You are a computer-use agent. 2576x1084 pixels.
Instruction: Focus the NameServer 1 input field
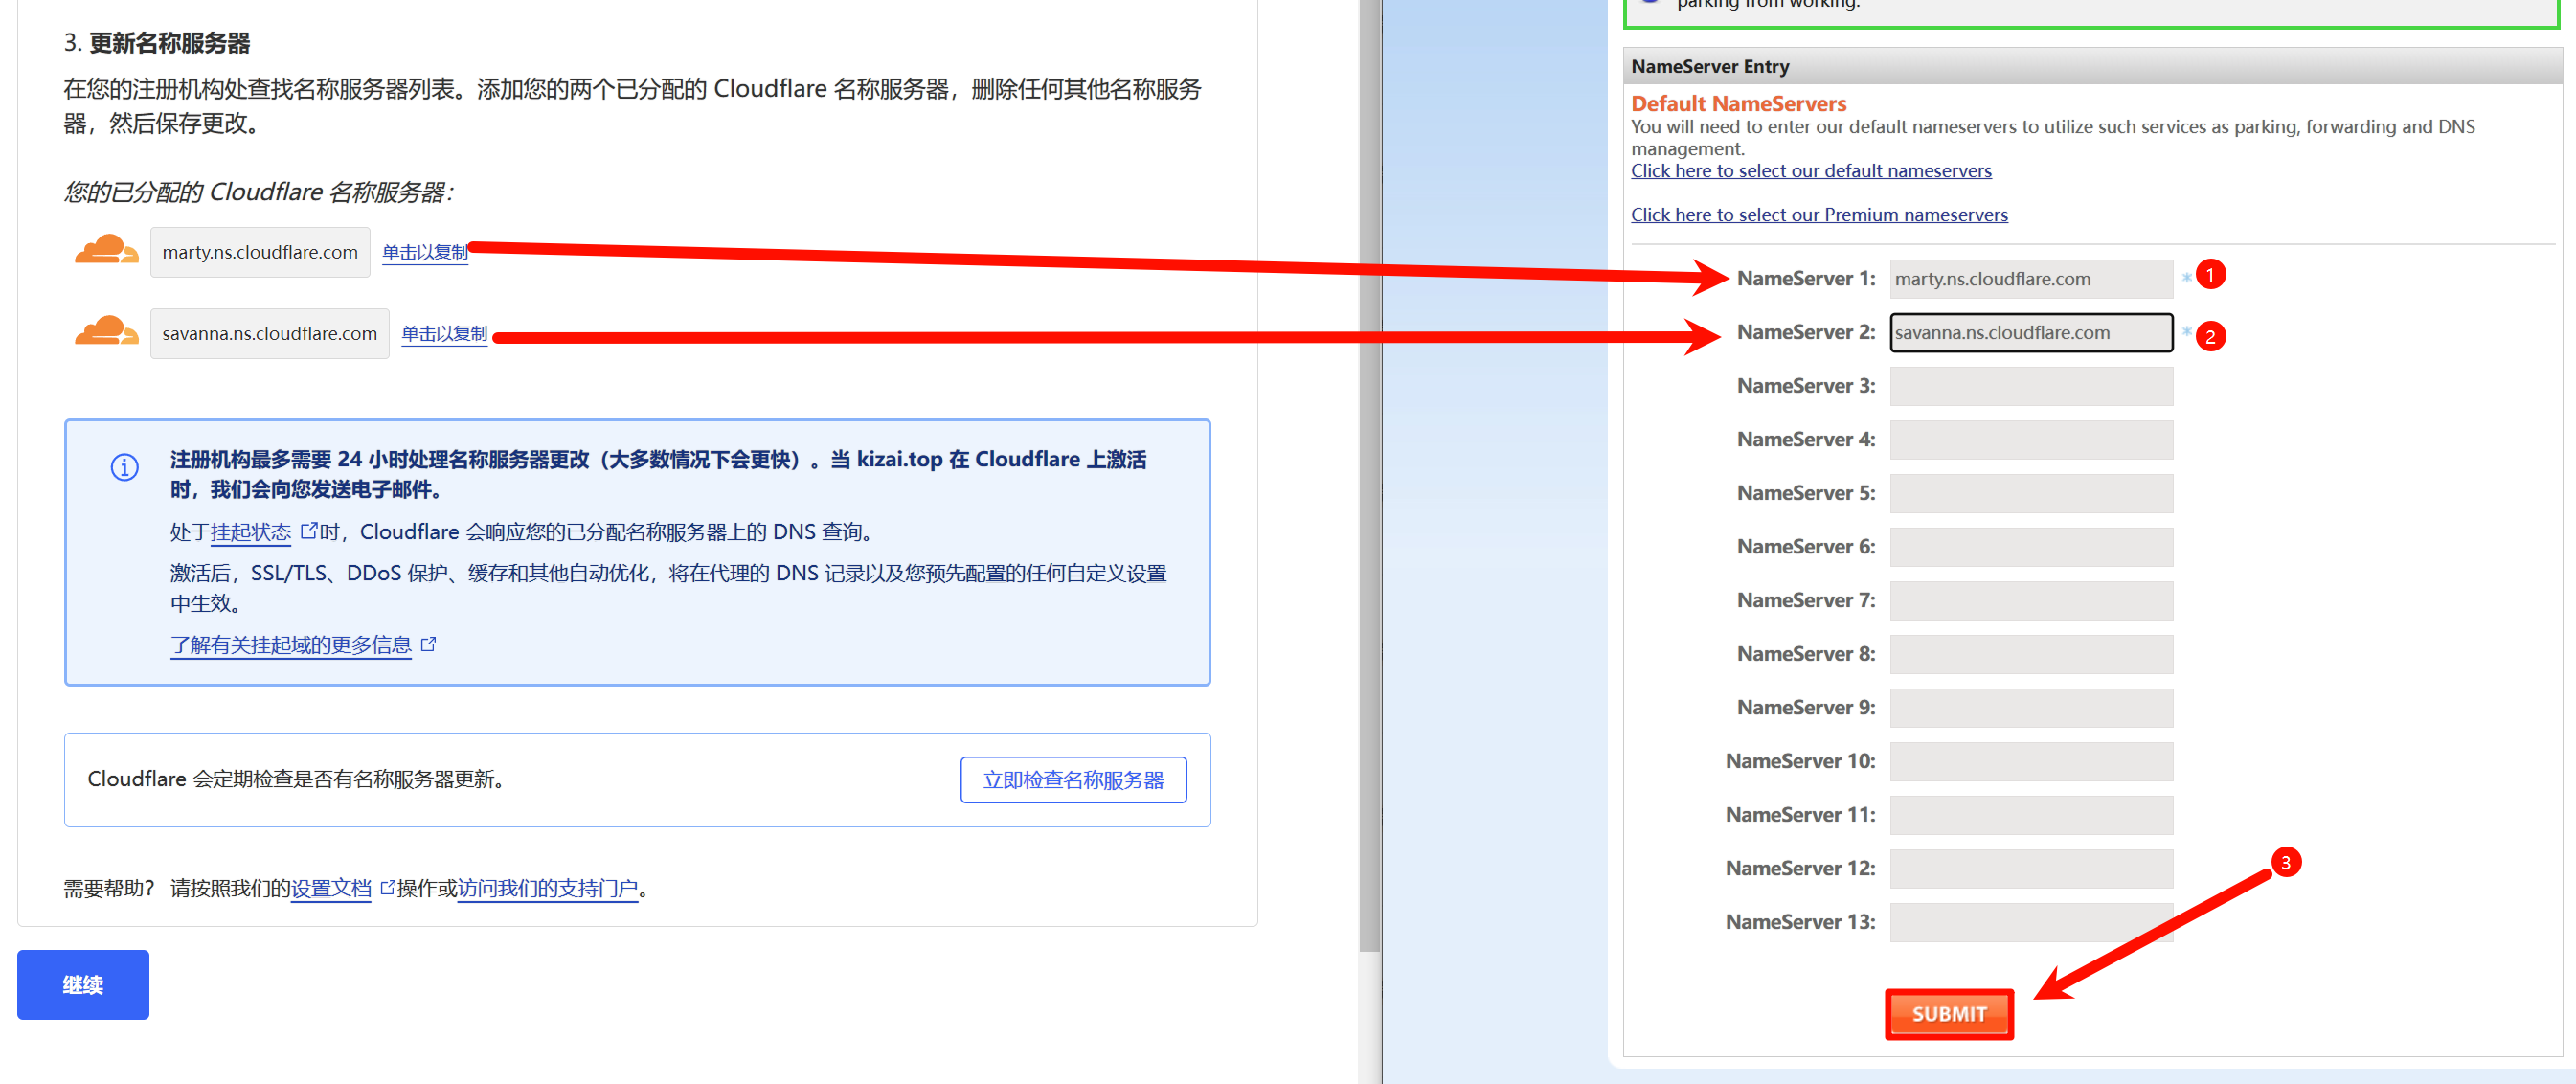pyautogui.click(x=2031, y=279)
